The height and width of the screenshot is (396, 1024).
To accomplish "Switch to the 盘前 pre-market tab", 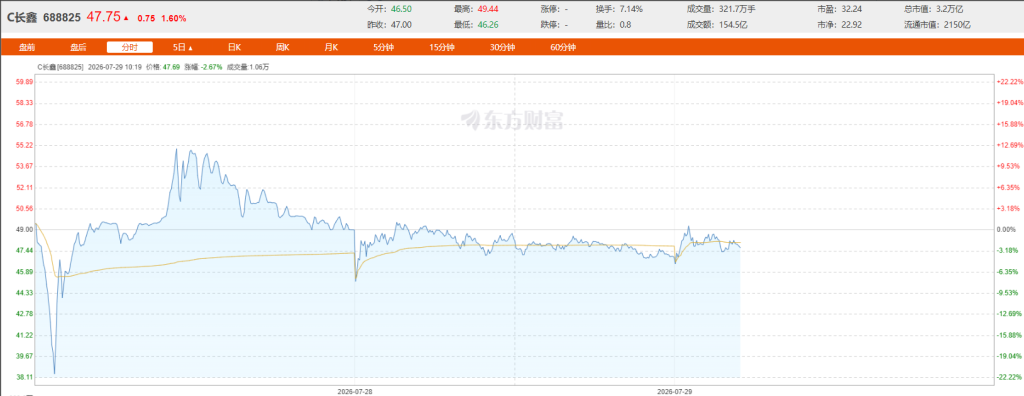I will coord(27,48).
